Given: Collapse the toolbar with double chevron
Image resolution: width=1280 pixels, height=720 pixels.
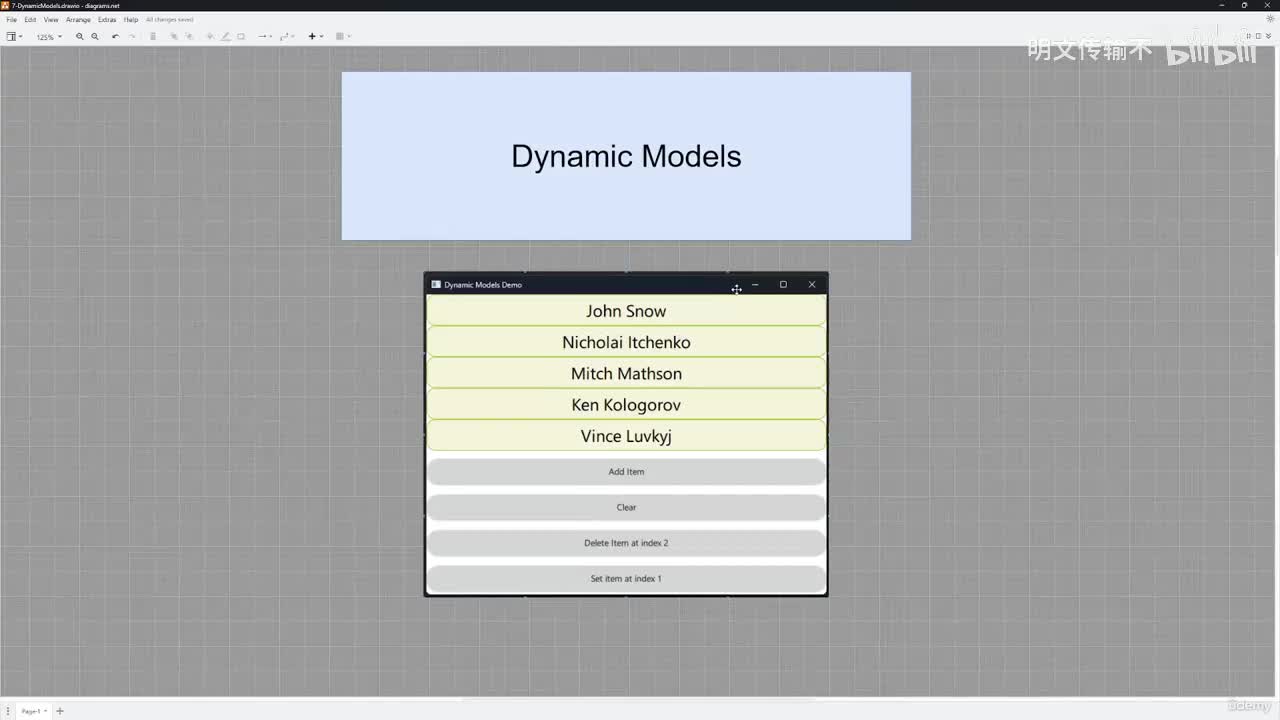Looking at the screenshot, I should coord(1269,36).
